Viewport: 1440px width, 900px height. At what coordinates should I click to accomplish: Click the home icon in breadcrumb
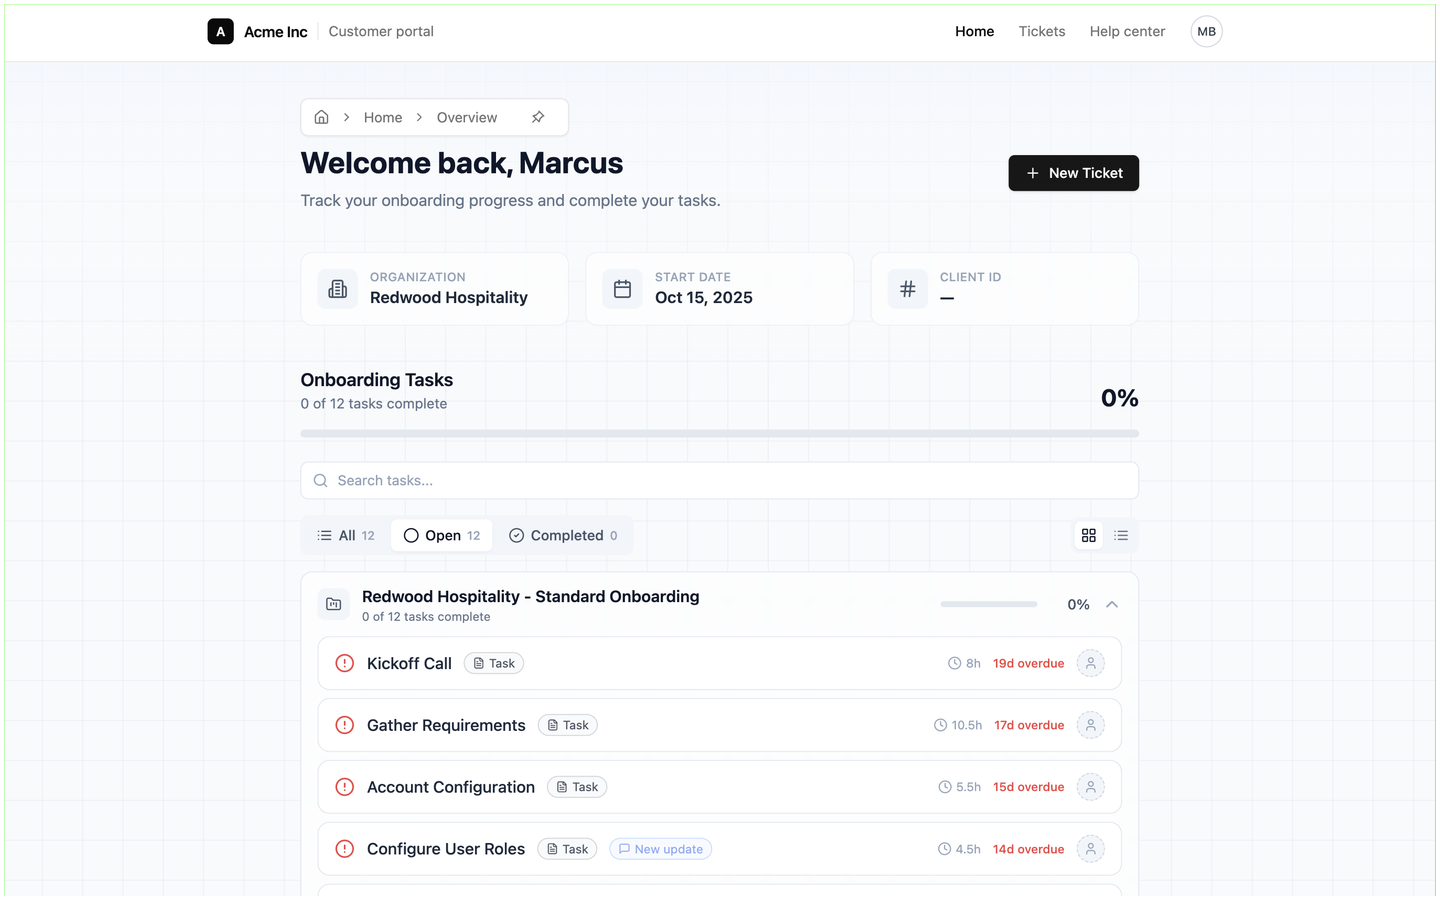(321, 117)
